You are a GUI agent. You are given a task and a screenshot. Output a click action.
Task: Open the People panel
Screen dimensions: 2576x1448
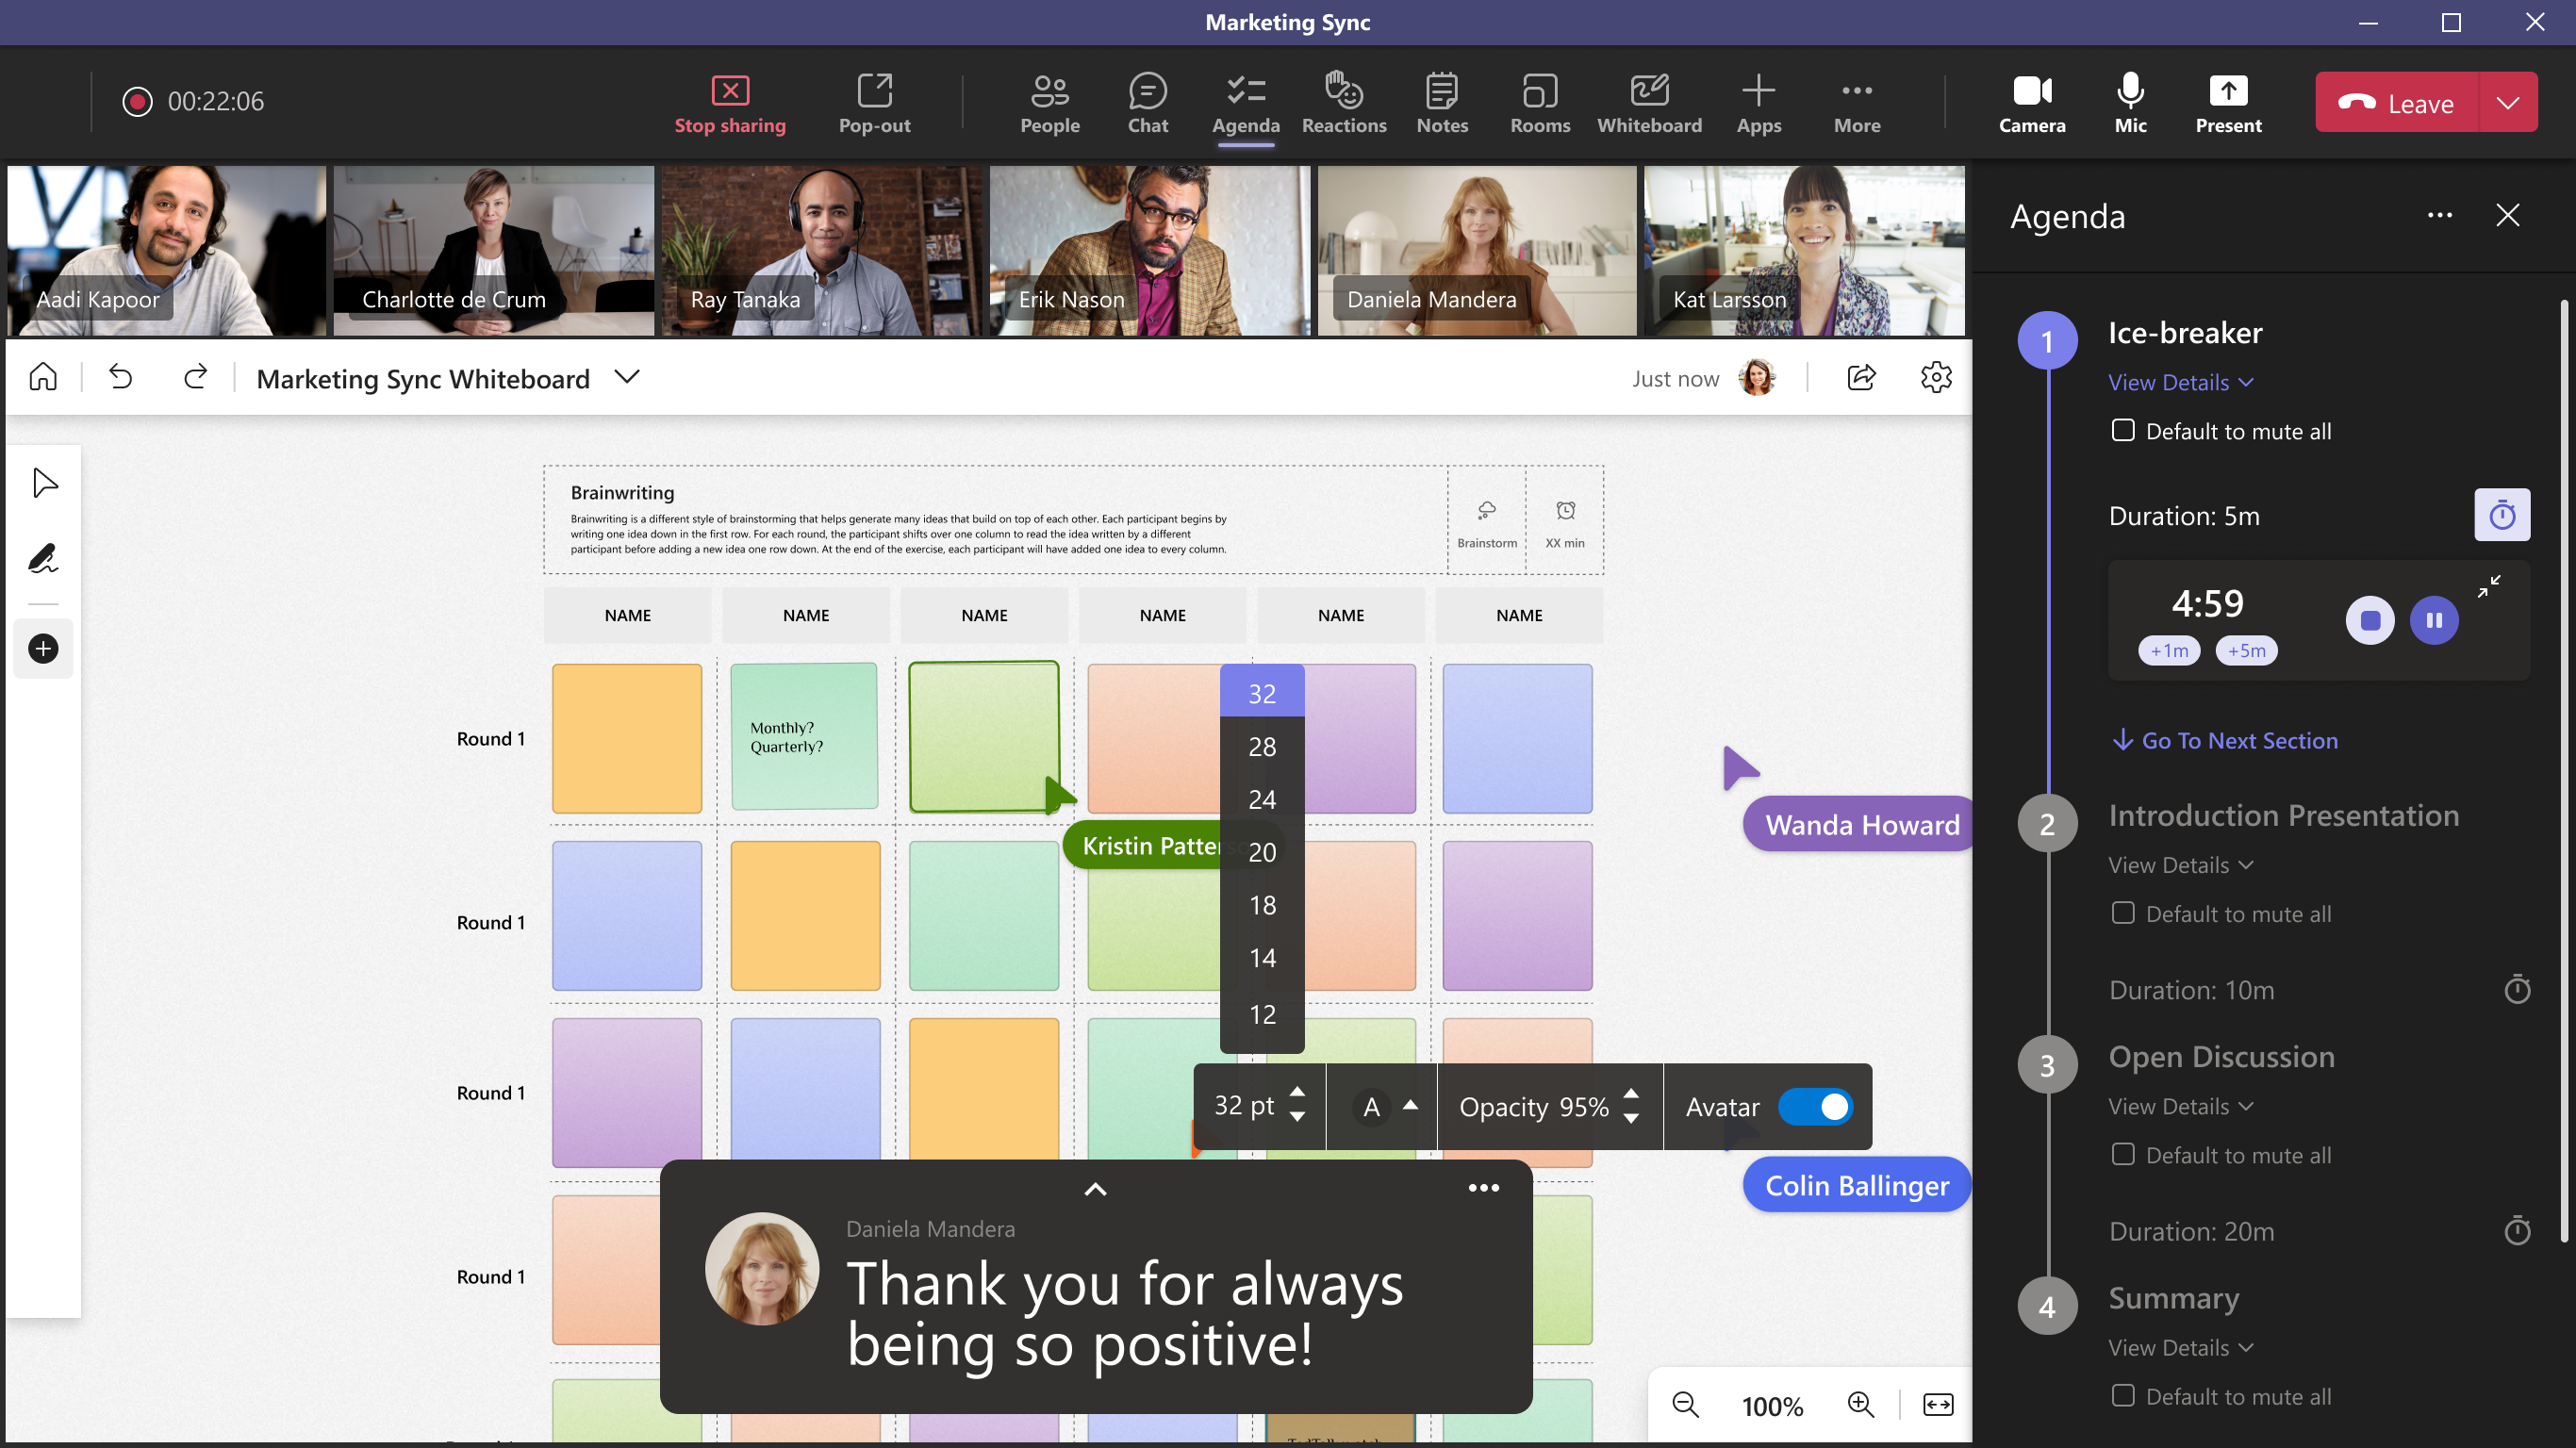(1049, 102)
